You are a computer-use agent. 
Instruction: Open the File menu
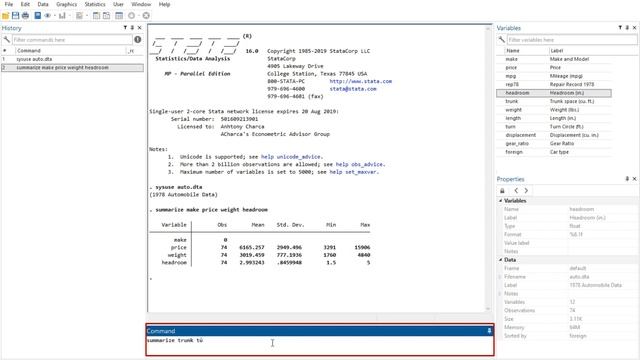pyautogui.click(x=9, y=4)
